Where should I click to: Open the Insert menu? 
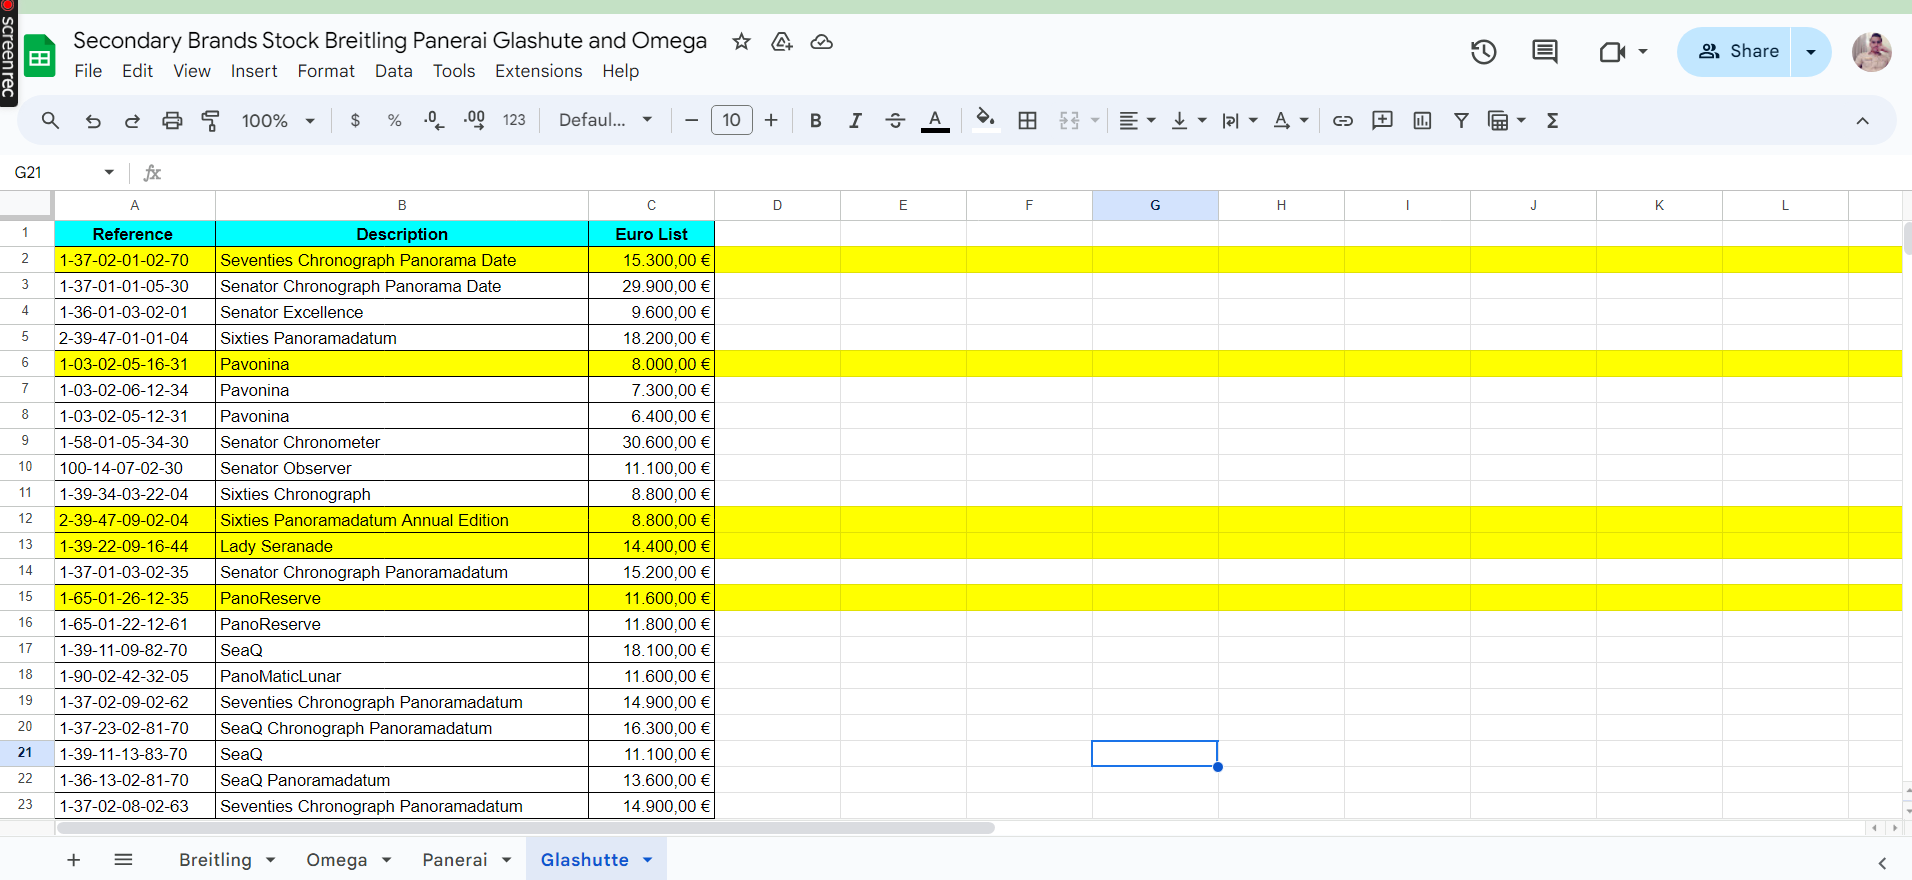254,71
